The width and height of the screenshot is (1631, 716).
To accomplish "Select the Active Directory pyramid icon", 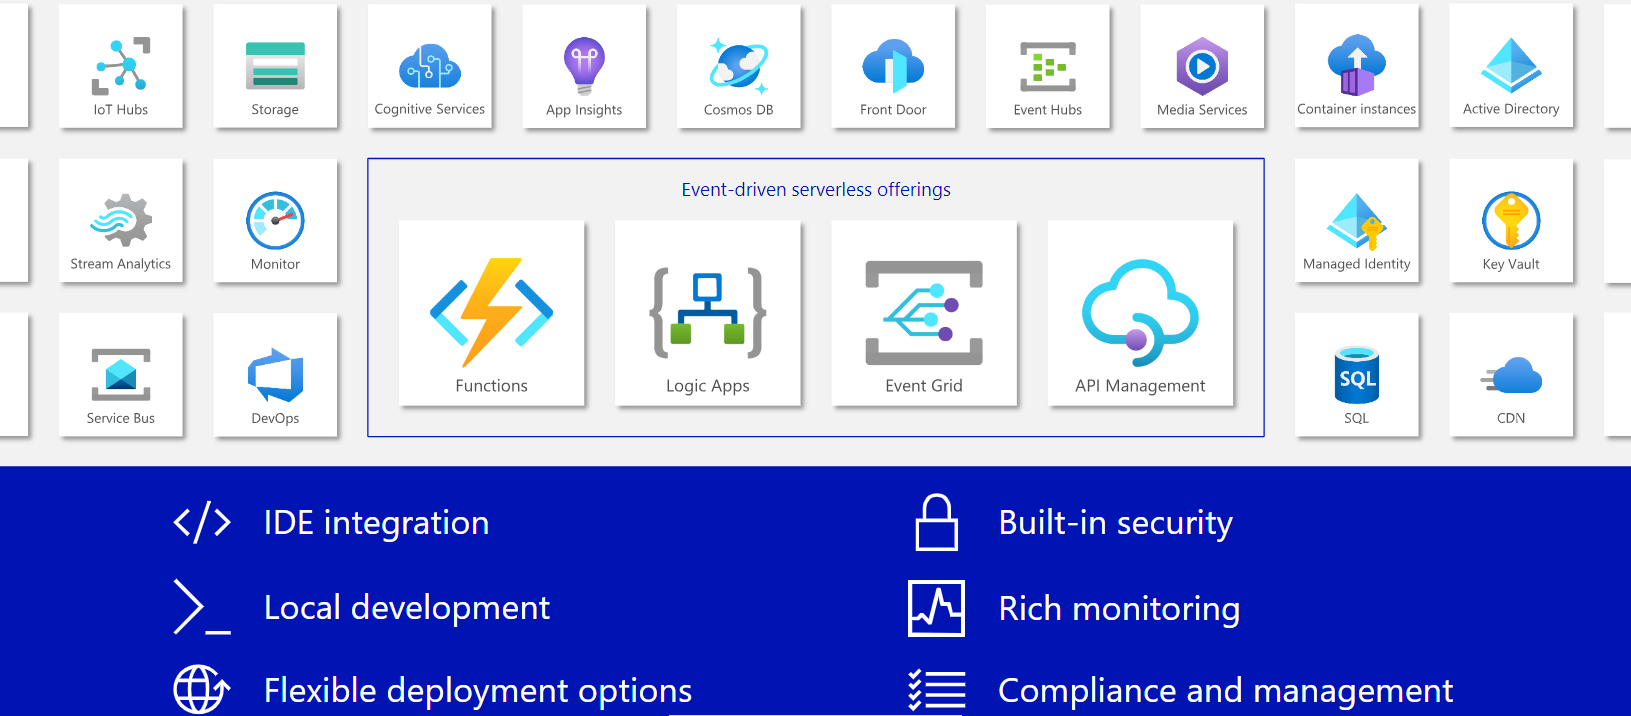I will click(x=1510, y=66).
